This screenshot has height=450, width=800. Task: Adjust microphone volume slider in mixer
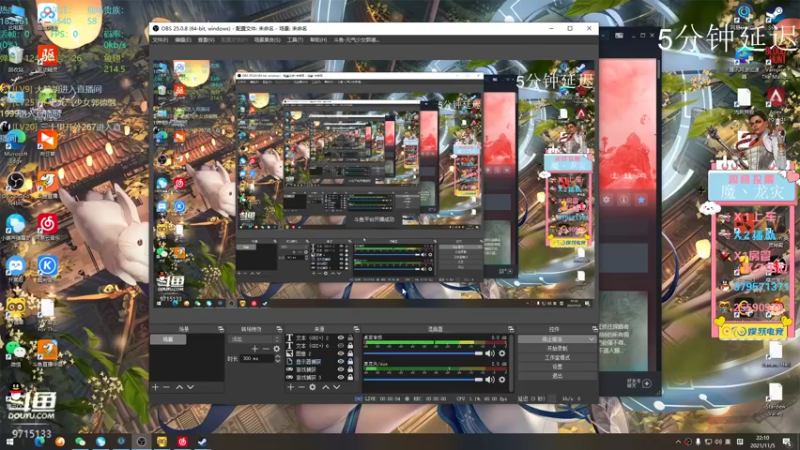423,380
